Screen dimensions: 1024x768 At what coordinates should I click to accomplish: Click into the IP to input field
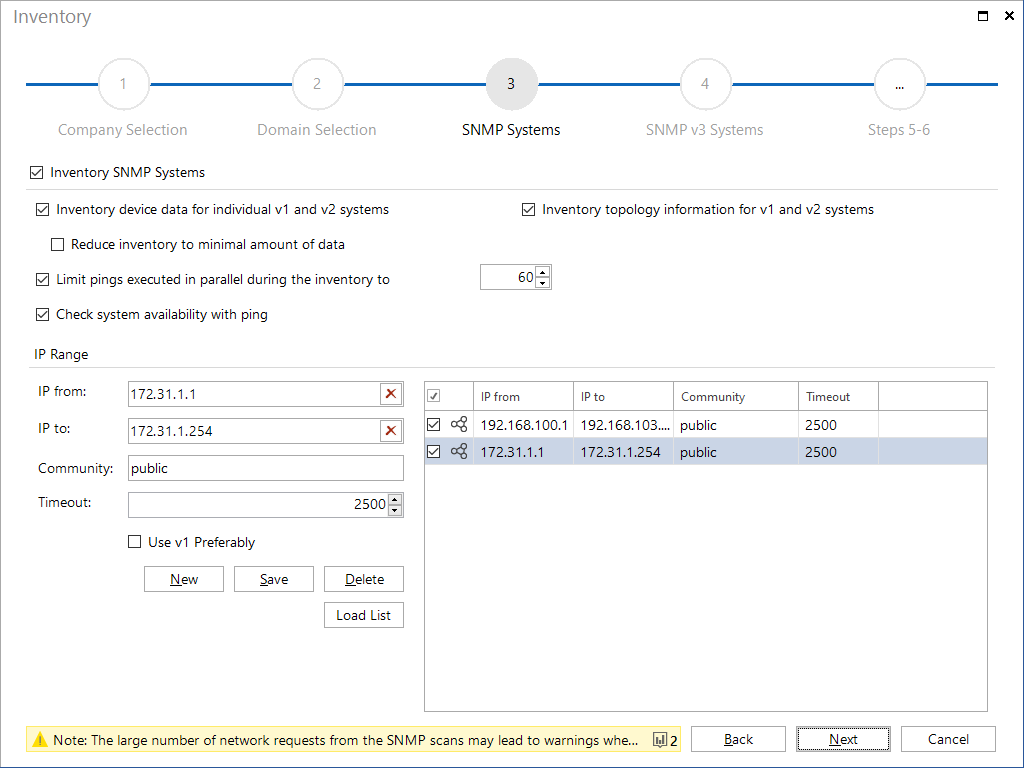click(x=254, y=431)
